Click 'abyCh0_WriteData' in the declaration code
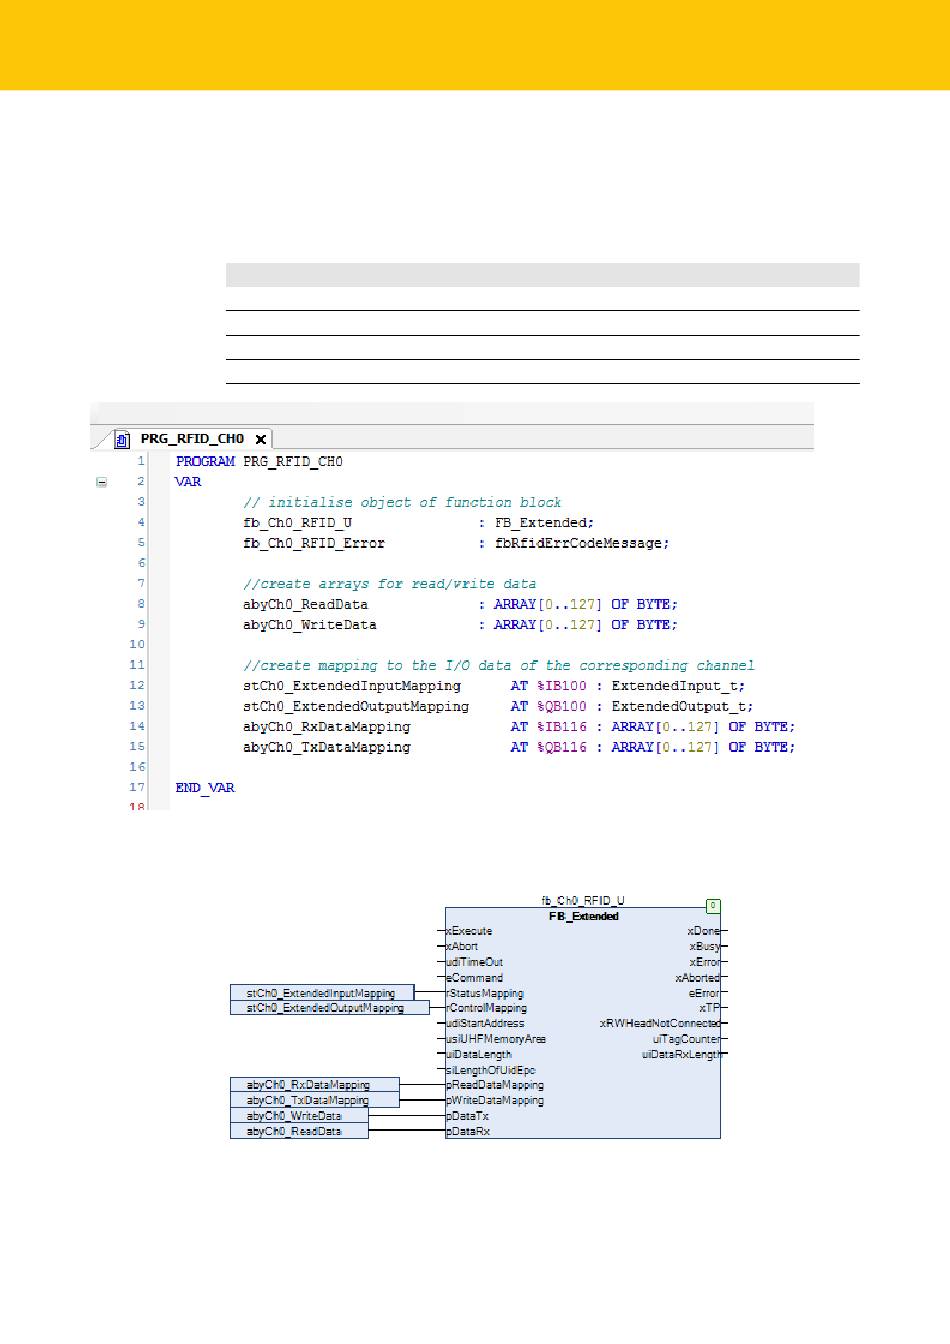 (310, 625)
